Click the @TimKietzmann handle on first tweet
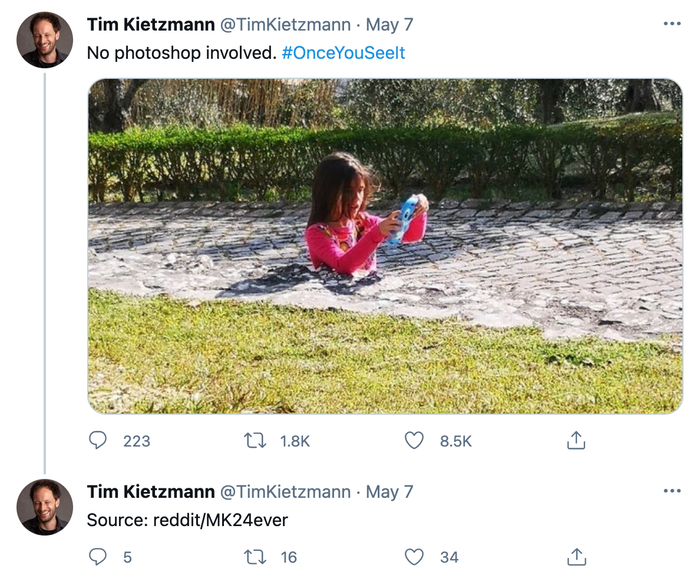Screen dimensions: 700x582 (285, 24)
